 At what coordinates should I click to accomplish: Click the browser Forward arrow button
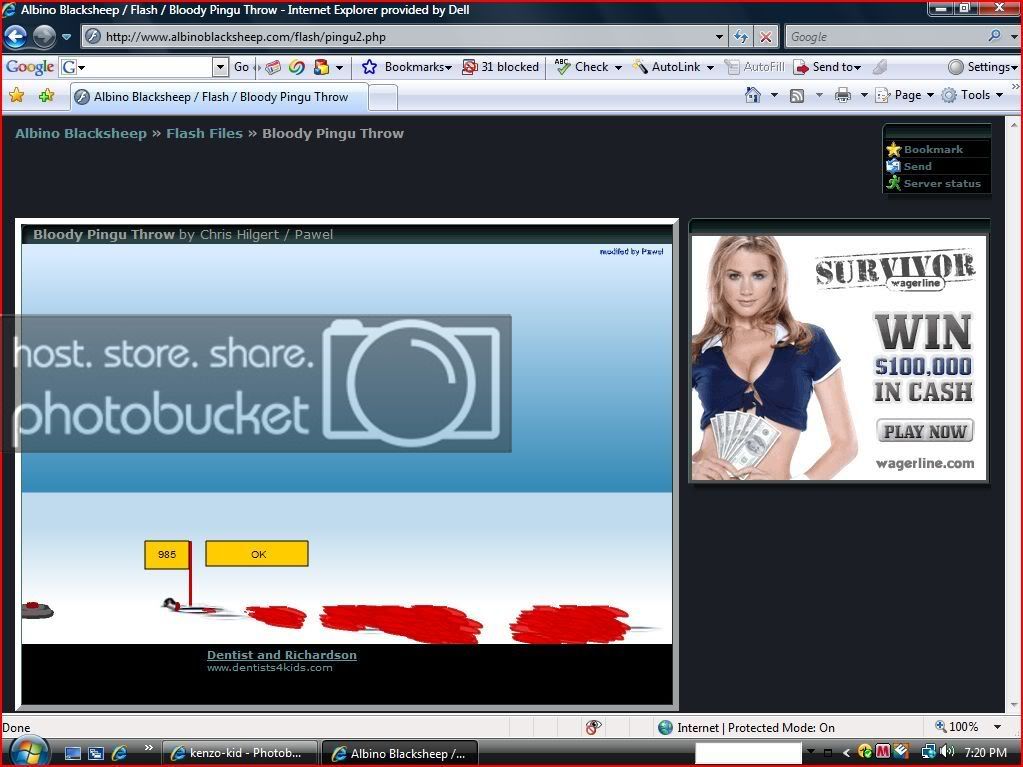tap(44, 37)
